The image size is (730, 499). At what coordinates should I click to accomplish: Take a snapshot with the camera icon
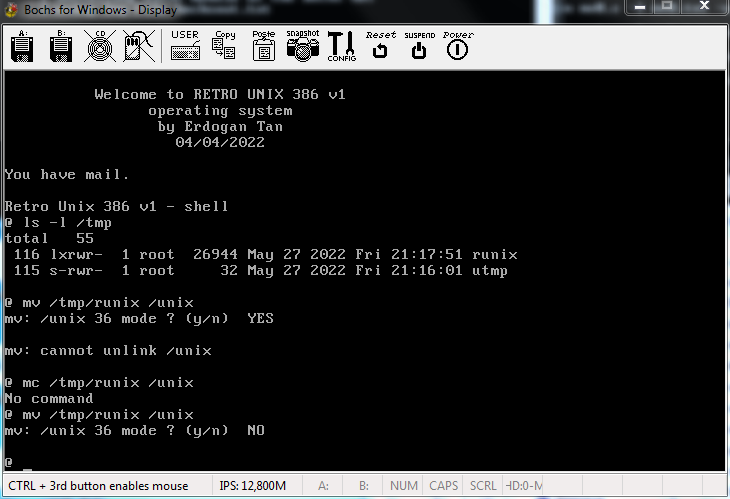click(x=303, y=46)
